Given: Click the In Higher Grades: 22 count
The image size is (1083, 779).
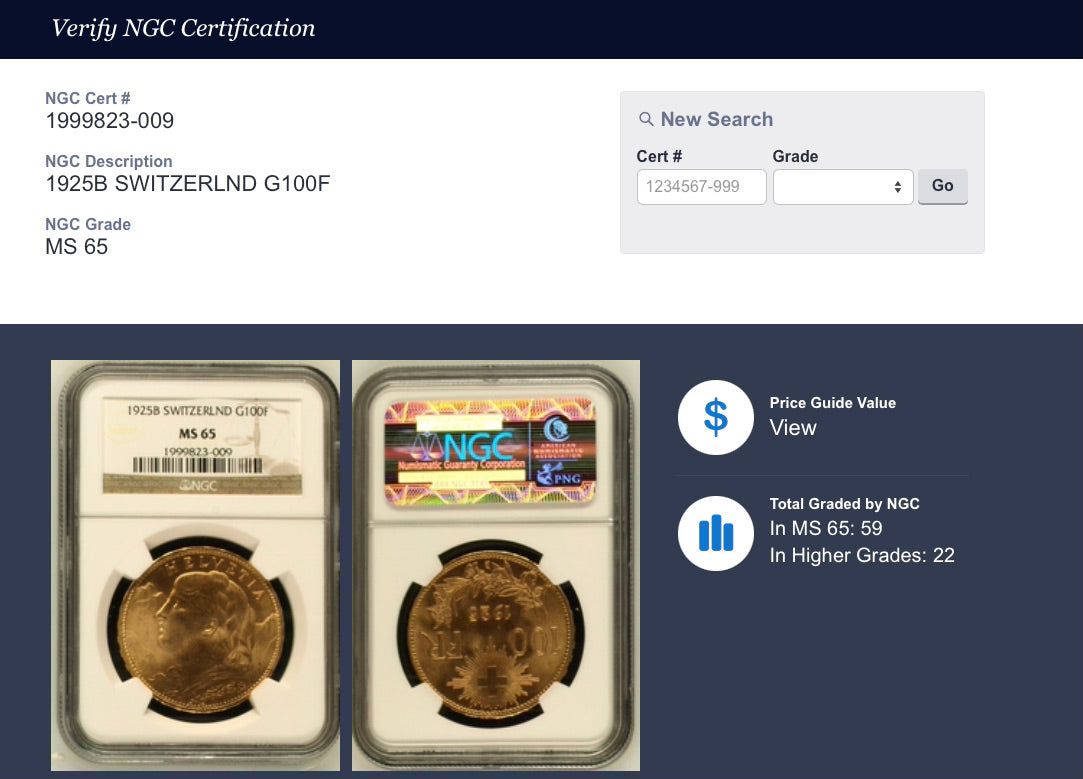Looking at the screenshot, I should point(862,555).
